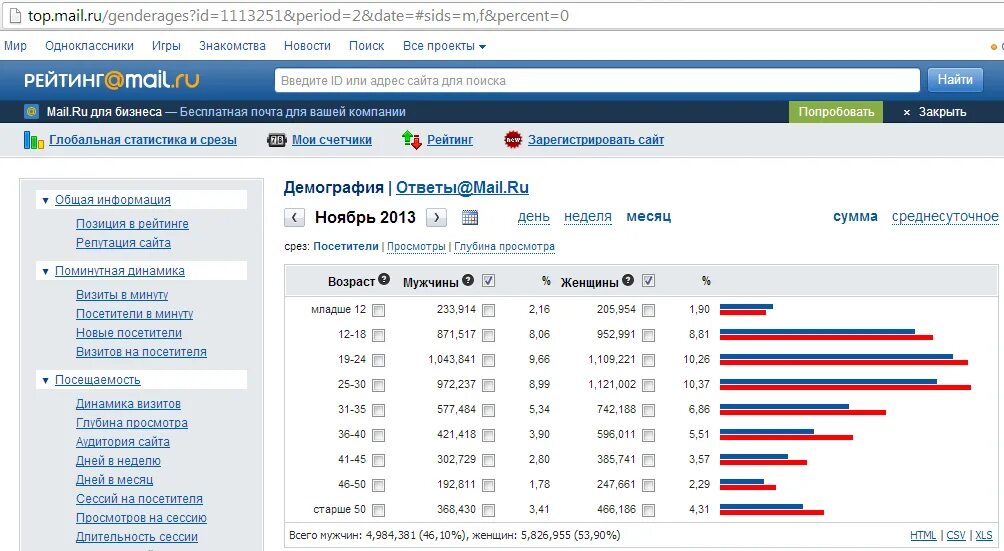
Task: Export table as HTML
Action: [x=923, y=536]
